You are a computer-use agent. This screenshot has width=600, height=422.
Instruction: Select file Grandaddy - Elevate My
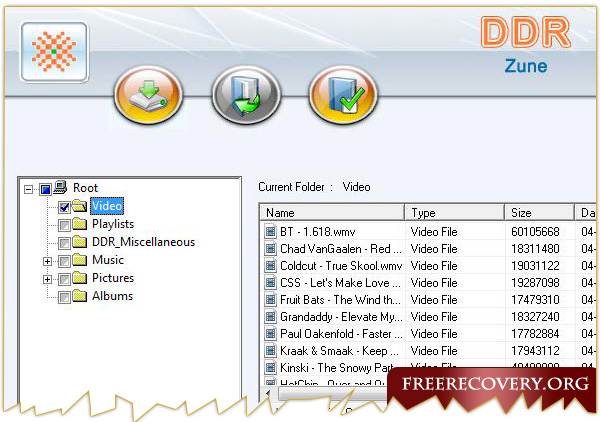341,317
